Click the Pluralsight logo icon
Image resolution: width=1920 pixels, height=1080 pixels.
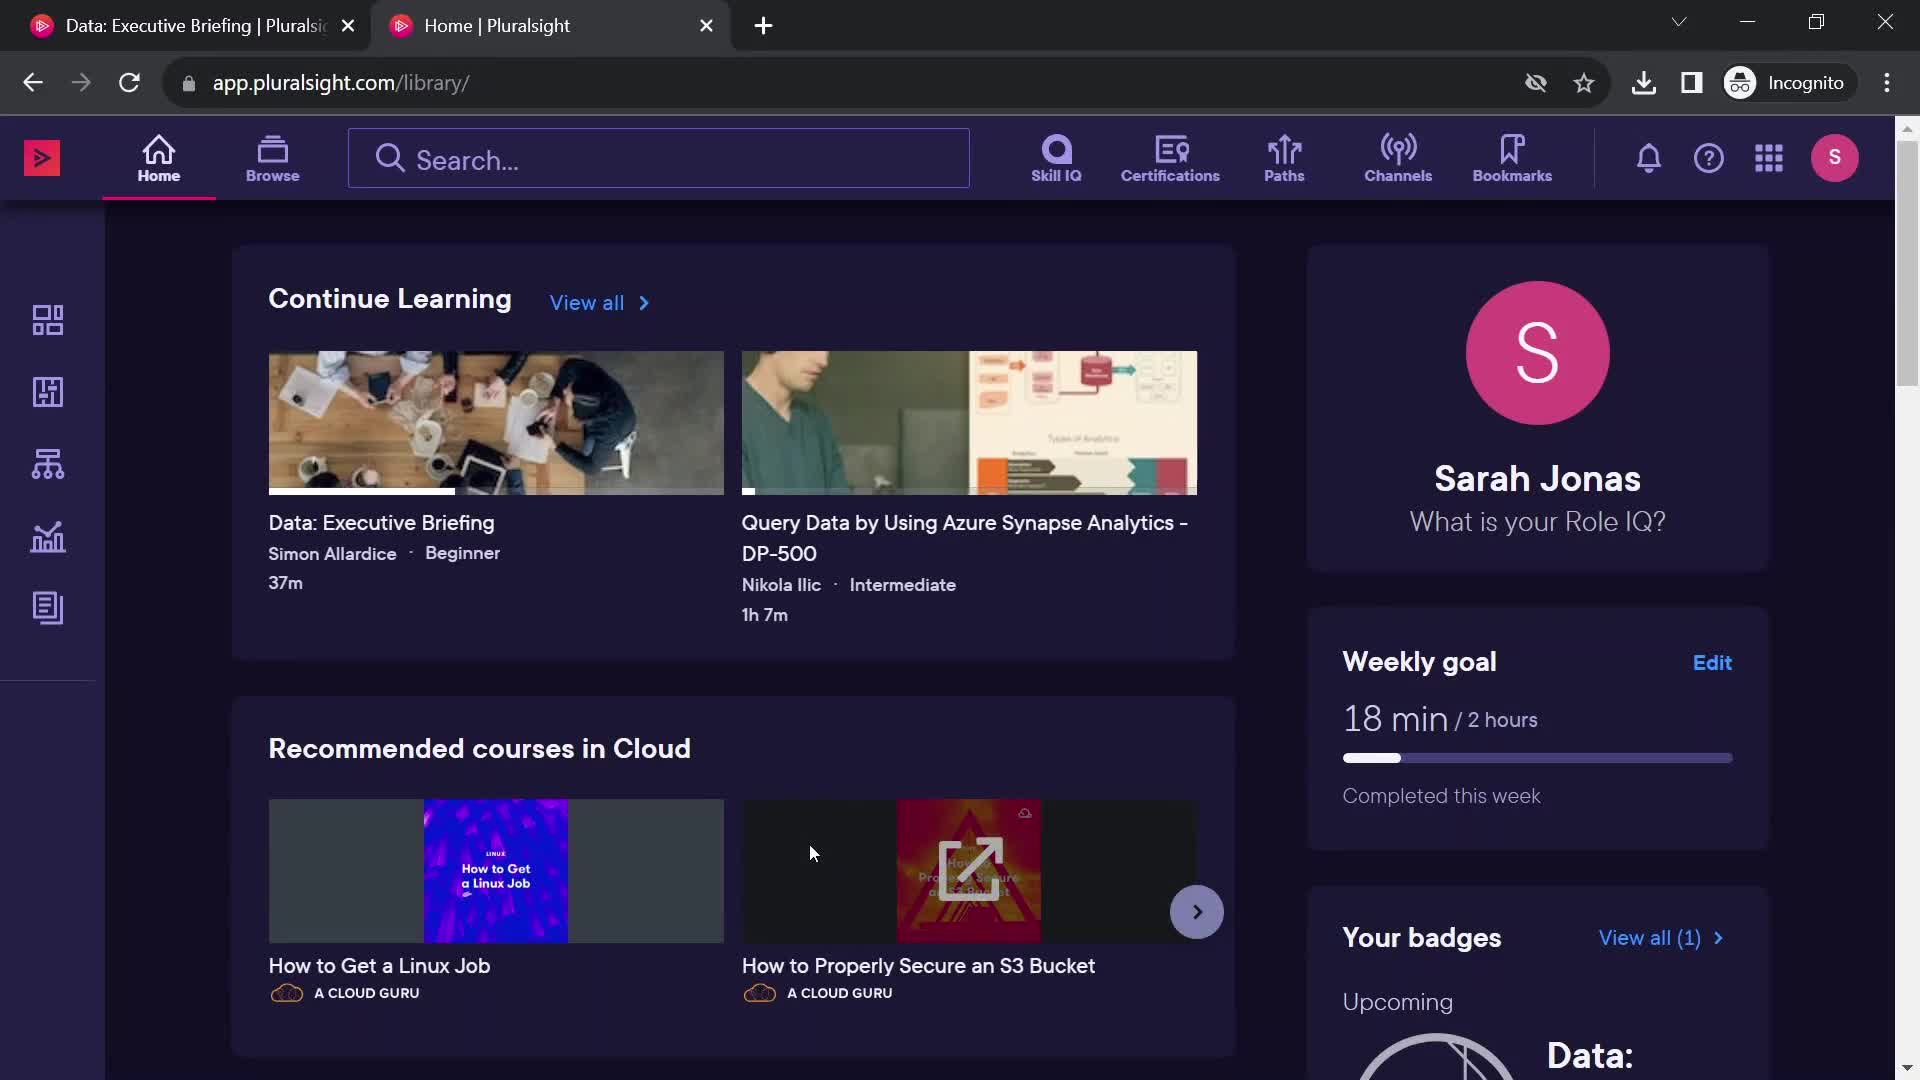42,158
